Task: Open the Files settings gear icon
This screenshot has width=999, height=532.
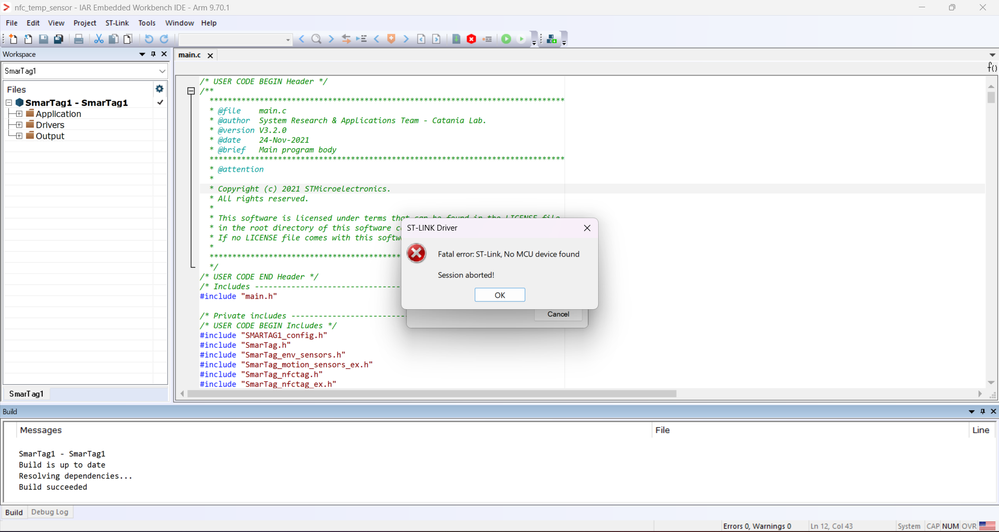Action: click(159, 89)
